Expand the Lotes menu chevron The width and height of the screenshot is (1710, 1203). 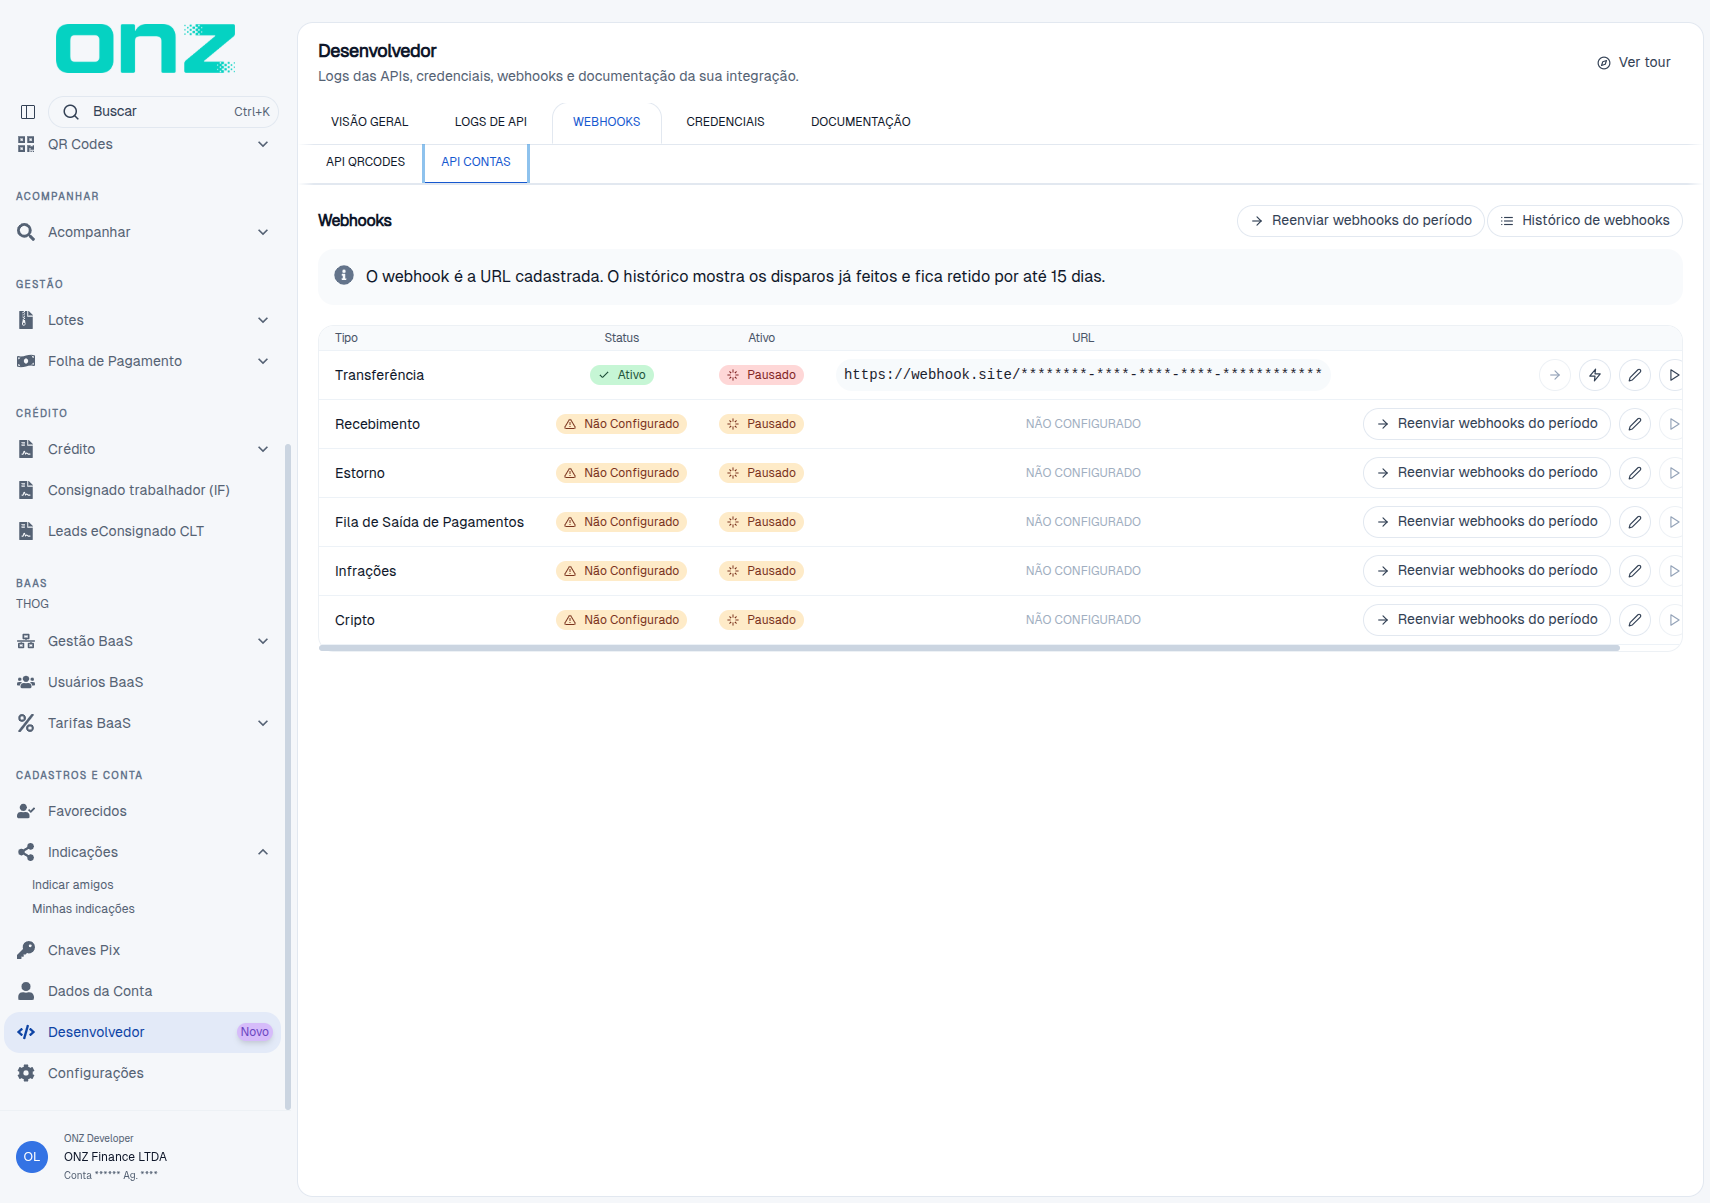[263, 320]
